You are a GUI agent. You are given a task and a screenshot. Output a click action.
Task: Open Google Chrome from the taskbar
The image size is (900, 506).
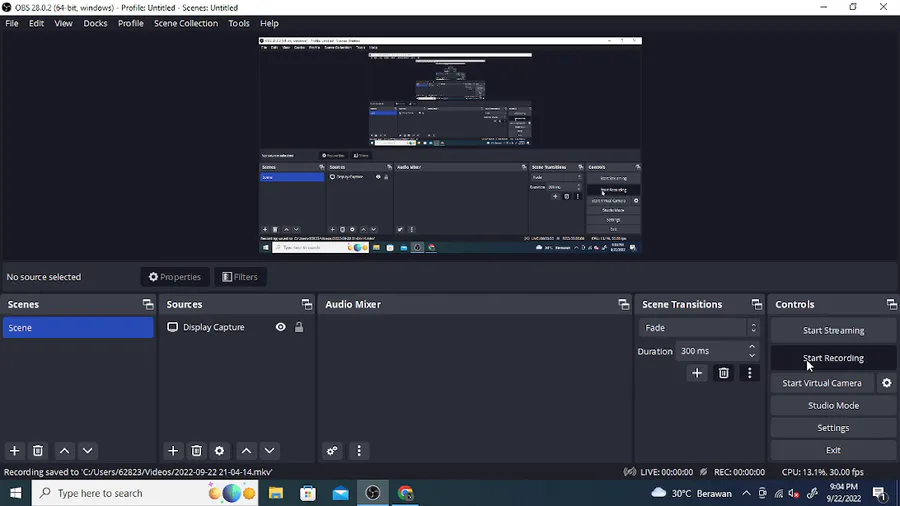405,493
